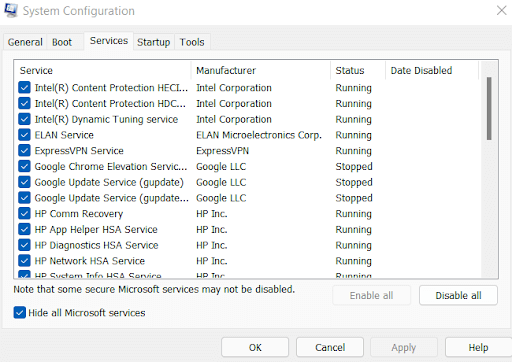
Task: Close the System Configuration window
Action: 501,10
